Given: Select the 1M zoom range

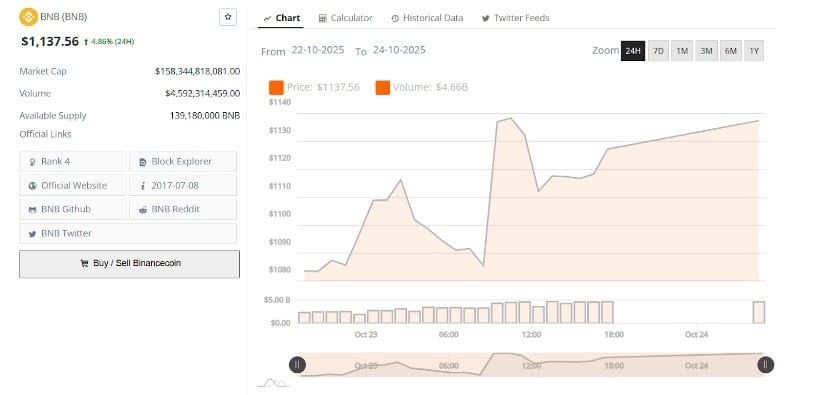Looking at the screenshot, I should (x=682, y=51).
